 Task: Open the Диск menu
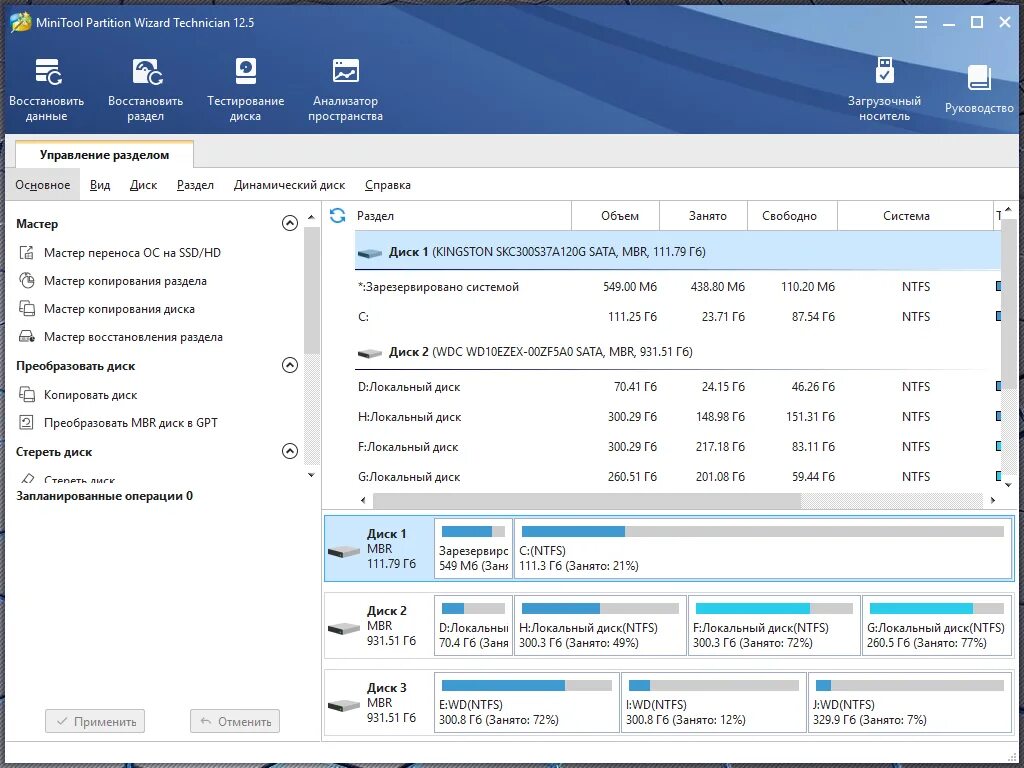tap(143, 185)
